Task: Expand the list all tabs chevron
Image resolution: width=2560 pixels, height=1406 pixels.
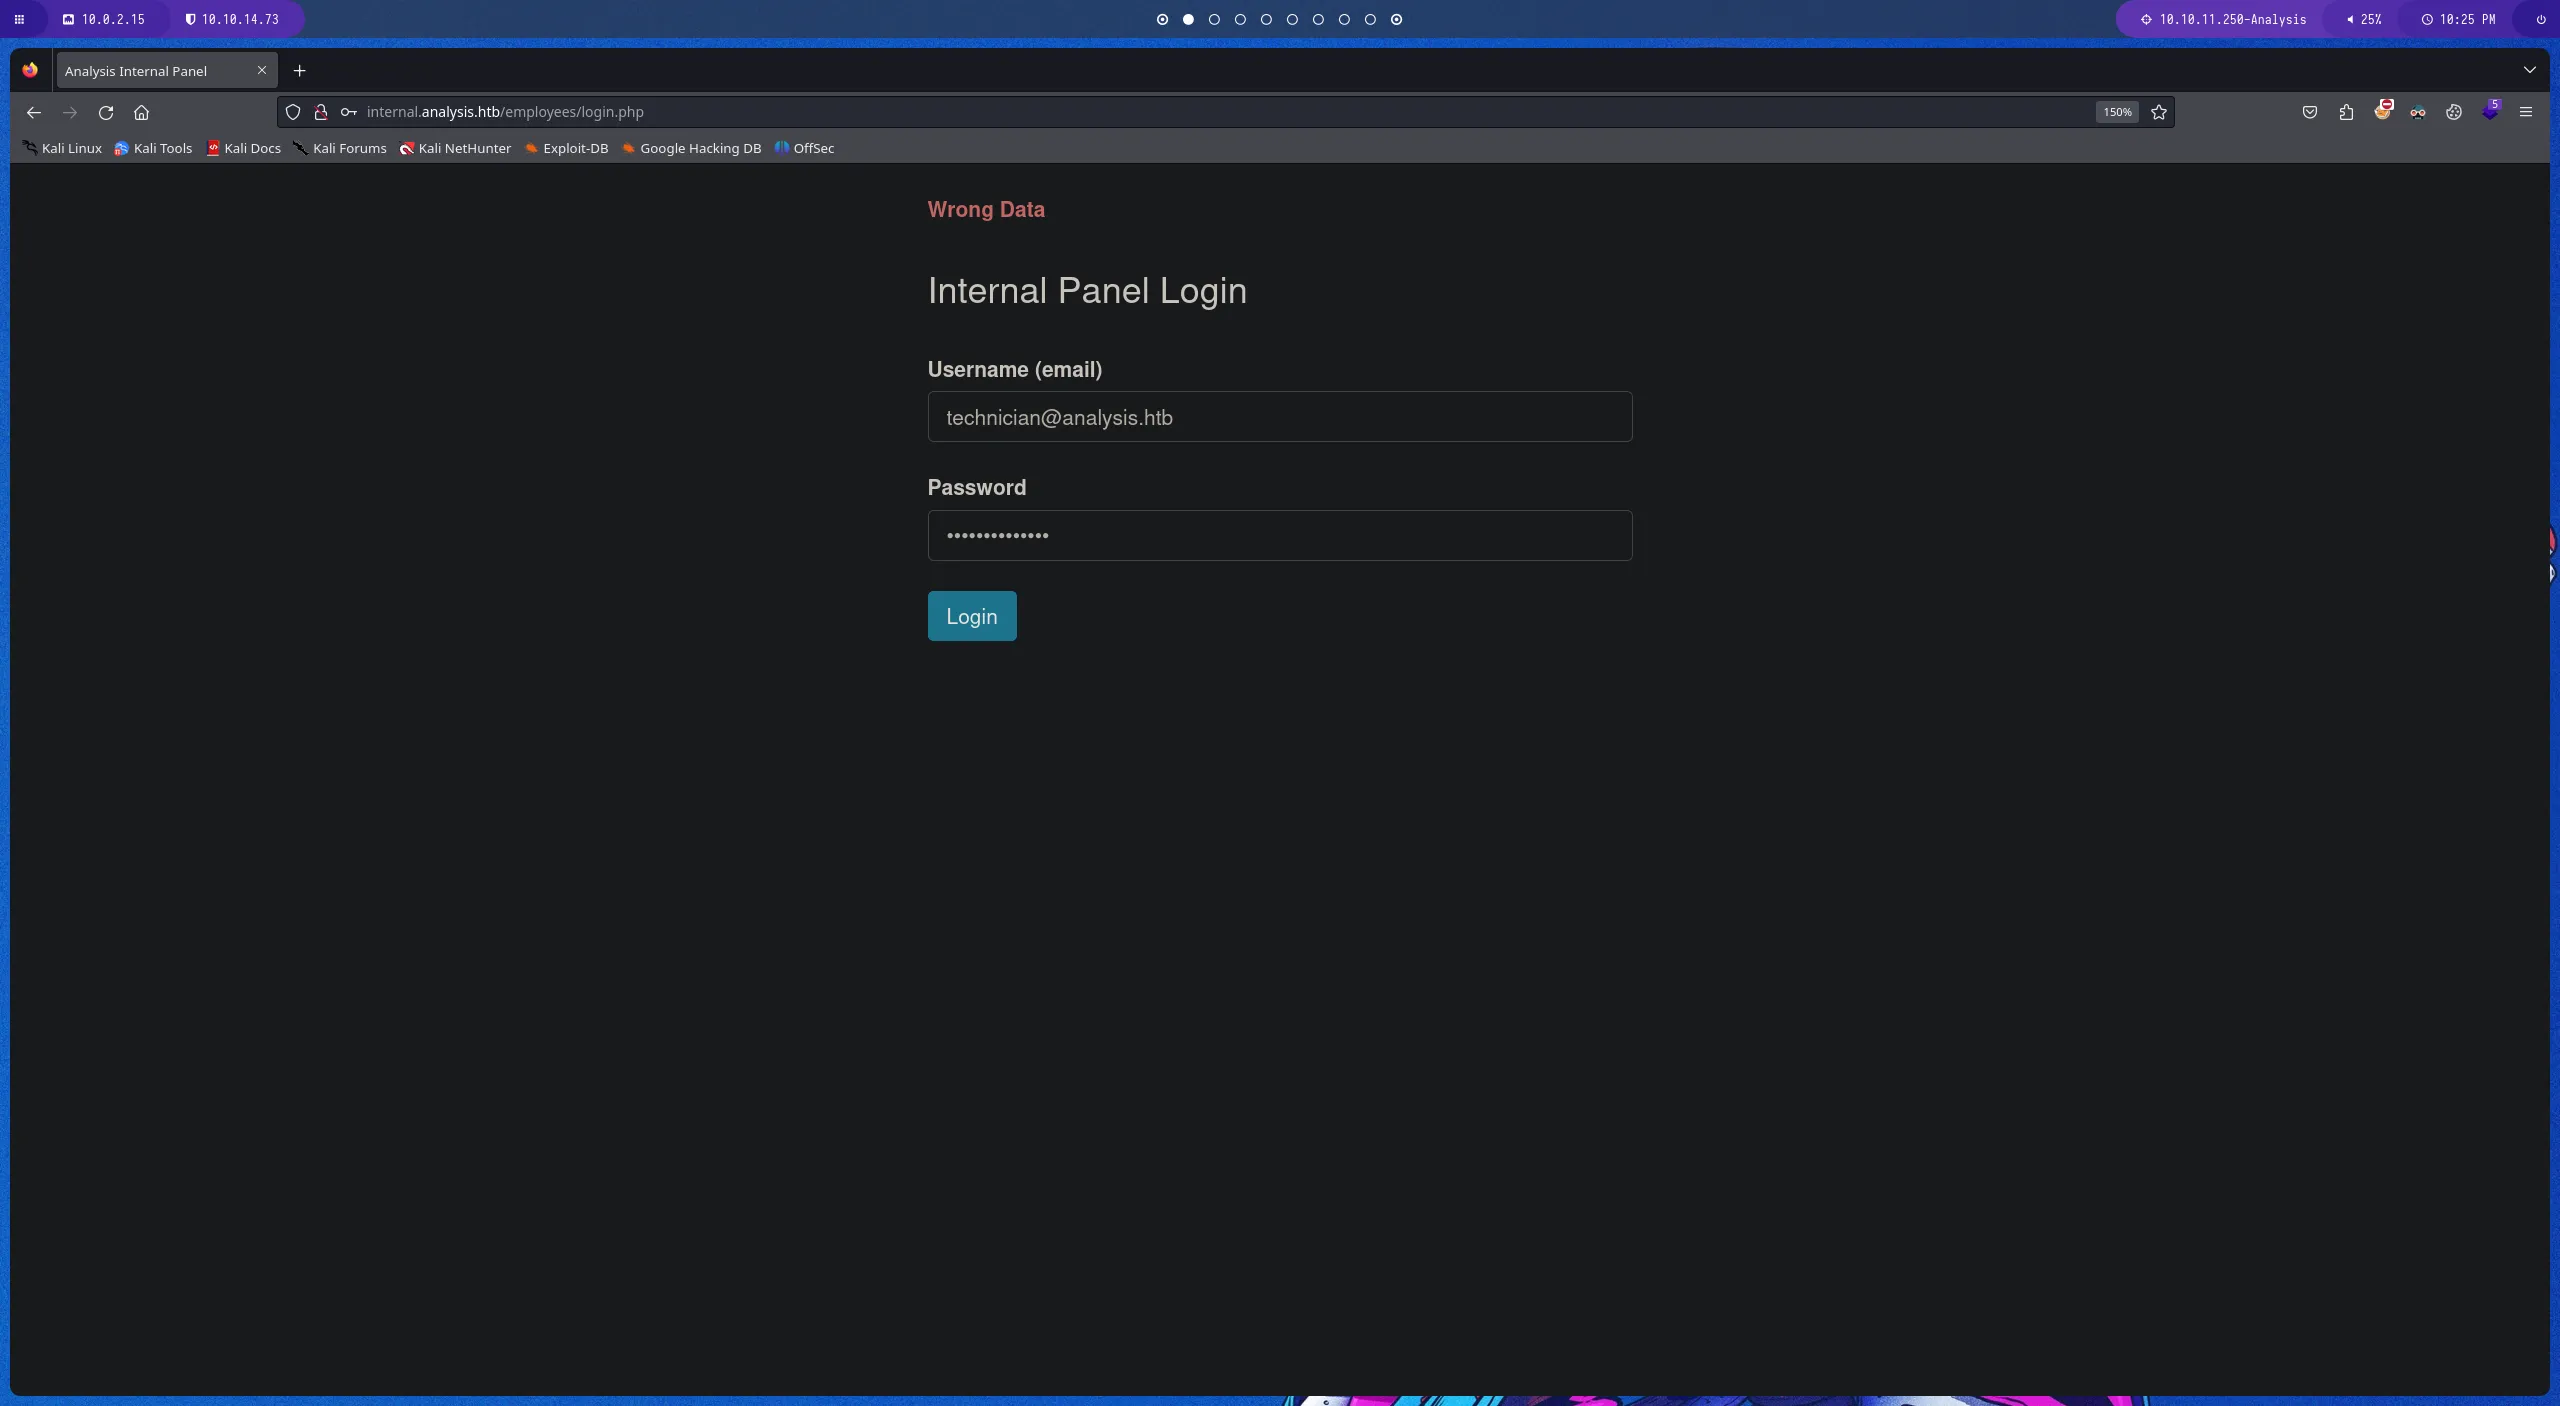Action: click(2530, 70)
